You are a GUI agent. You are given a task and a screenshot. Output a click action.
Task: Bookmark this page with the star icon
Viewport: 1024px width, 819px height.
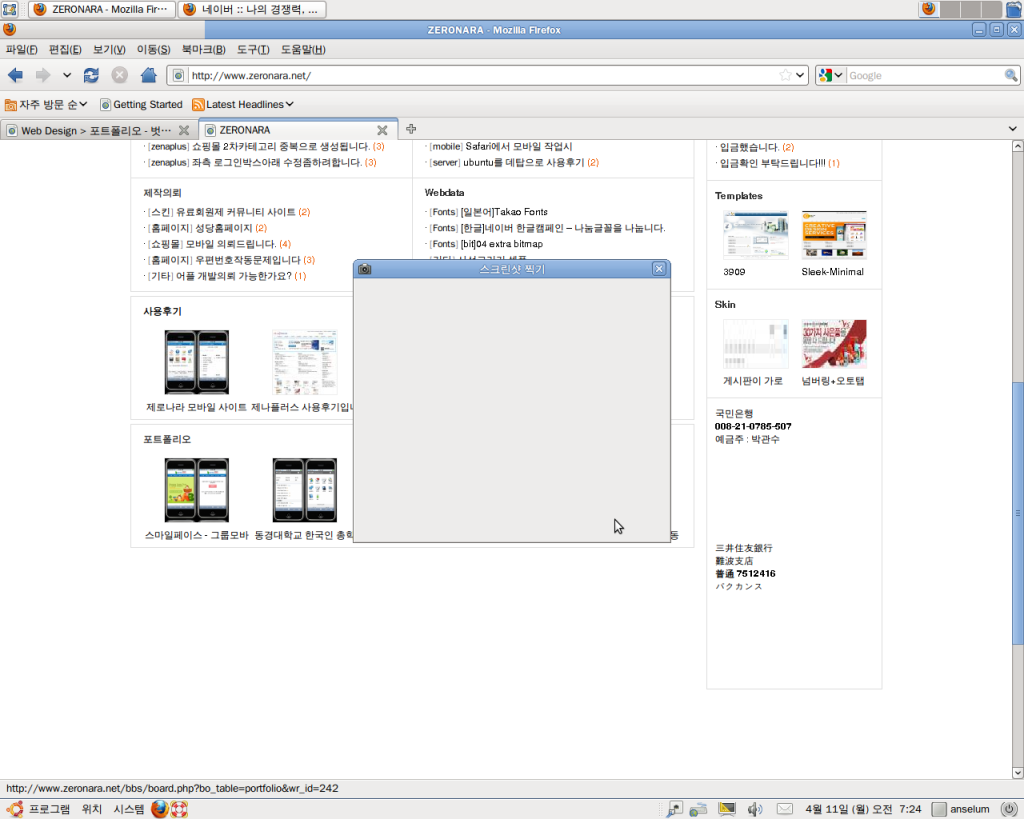pos(786,75)
